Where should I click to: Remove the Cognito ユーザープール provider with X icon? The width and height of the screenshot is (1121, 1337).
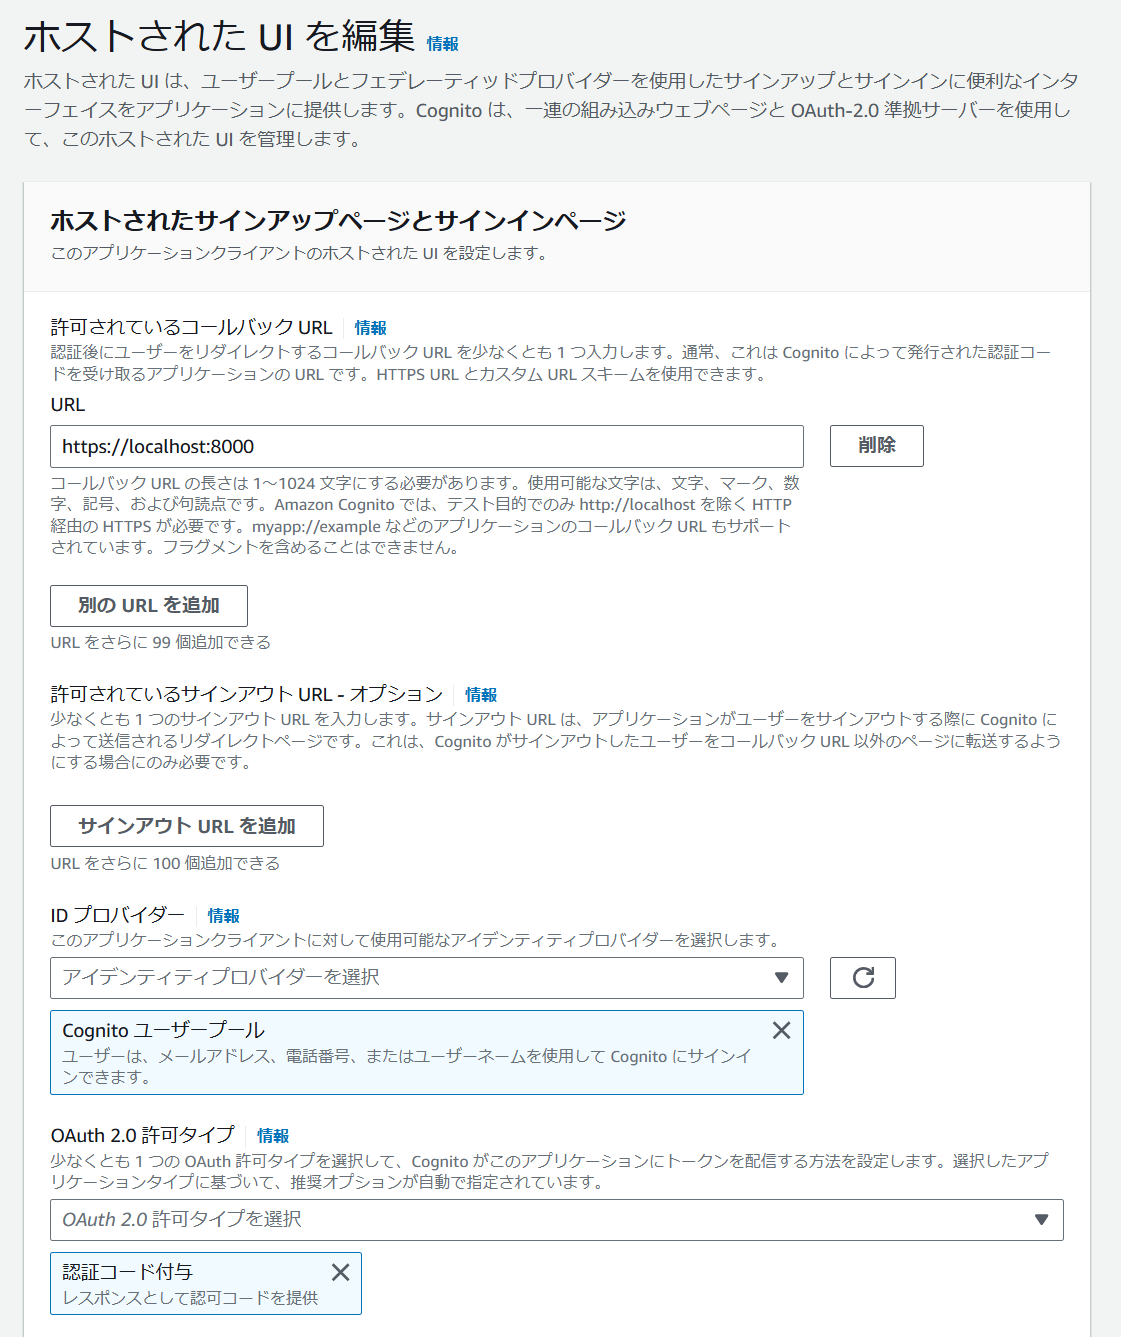[x=782, y=1030]
